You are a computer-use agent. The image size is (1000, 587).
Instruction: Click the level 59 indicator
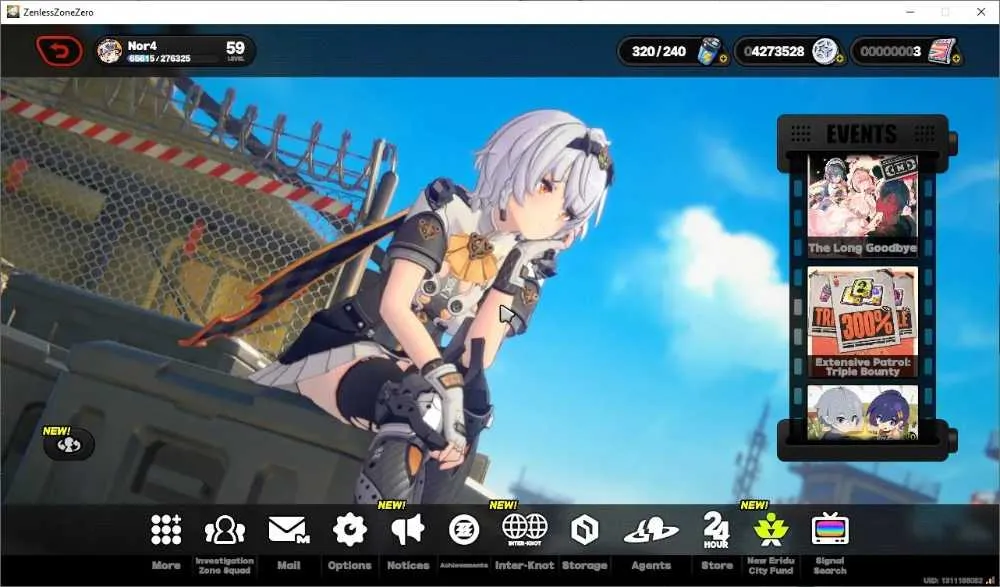pos(235,50)
